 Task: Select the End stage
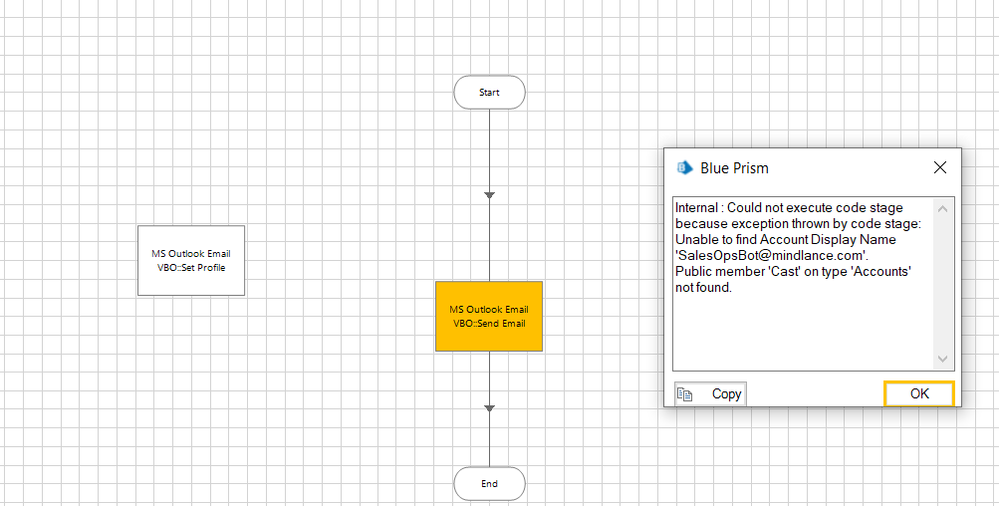point(489,484)
